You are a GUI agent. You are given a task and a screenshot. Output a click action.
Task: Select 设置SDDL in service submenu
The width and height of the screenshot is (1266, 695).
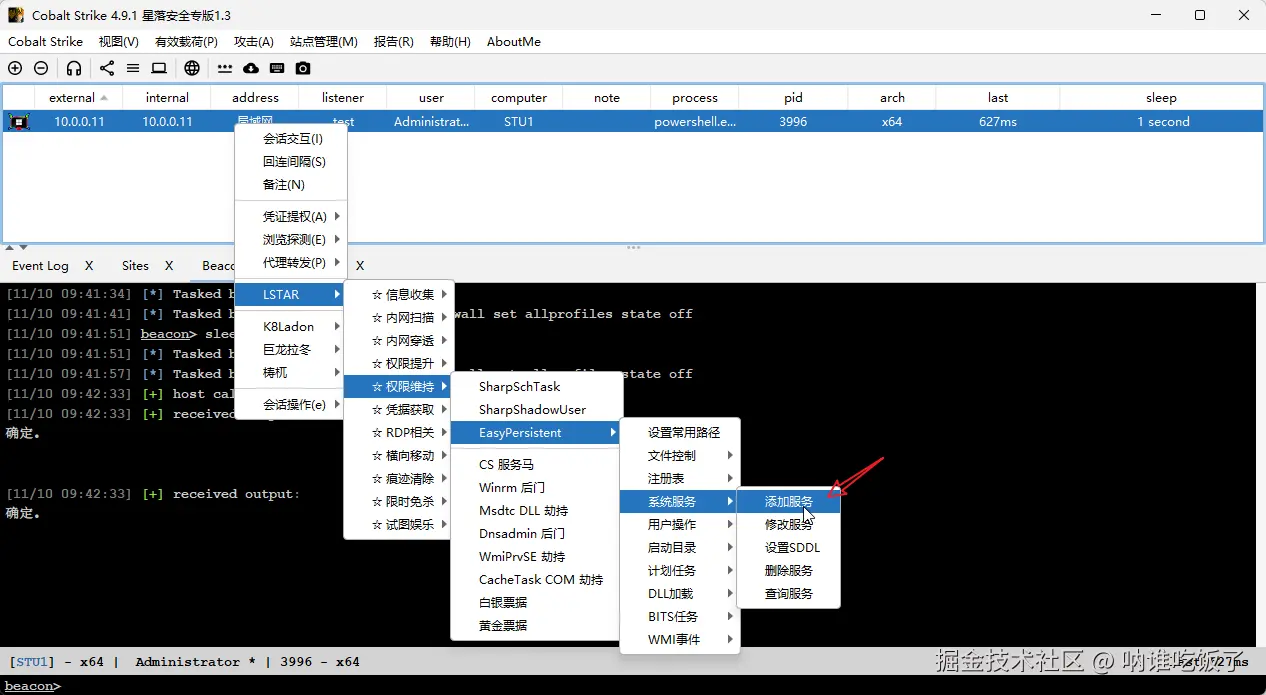click(x=789, y=548)
